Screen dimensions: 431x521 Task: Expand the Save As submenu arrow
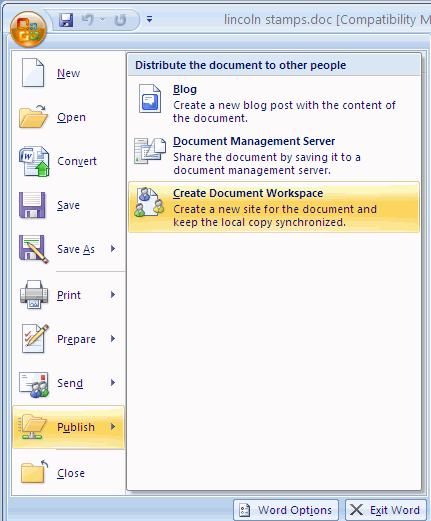click(113, 249)
